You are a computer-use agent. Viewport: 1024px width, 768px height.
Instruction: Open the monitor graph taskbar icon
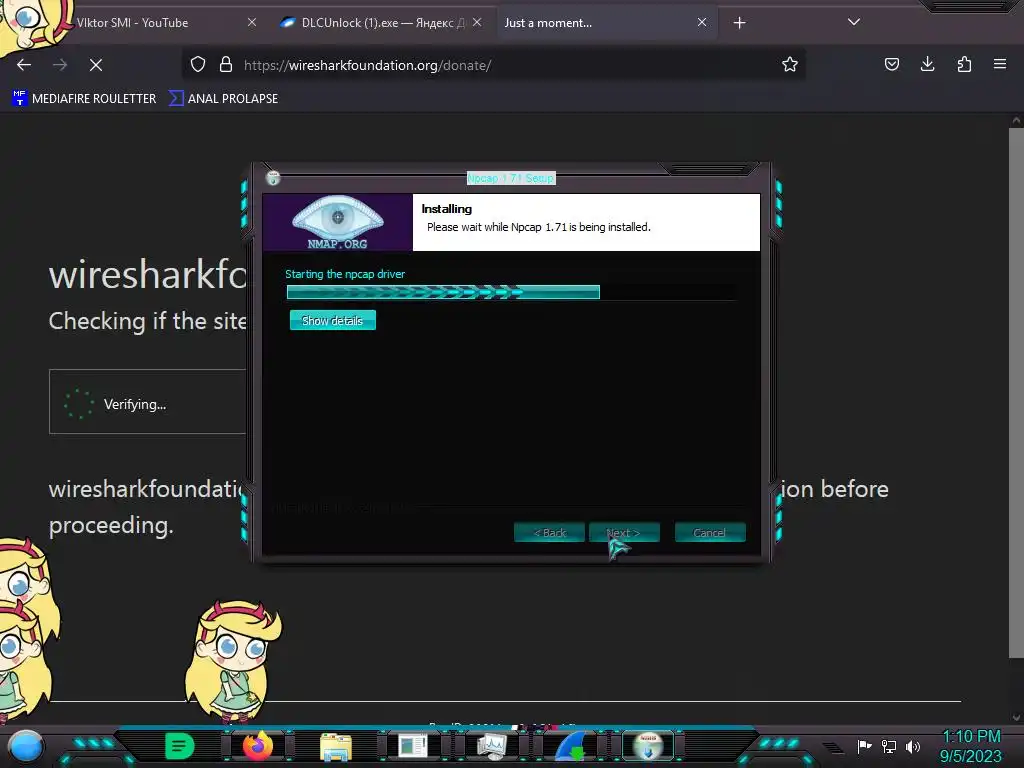tap(491, 746)
